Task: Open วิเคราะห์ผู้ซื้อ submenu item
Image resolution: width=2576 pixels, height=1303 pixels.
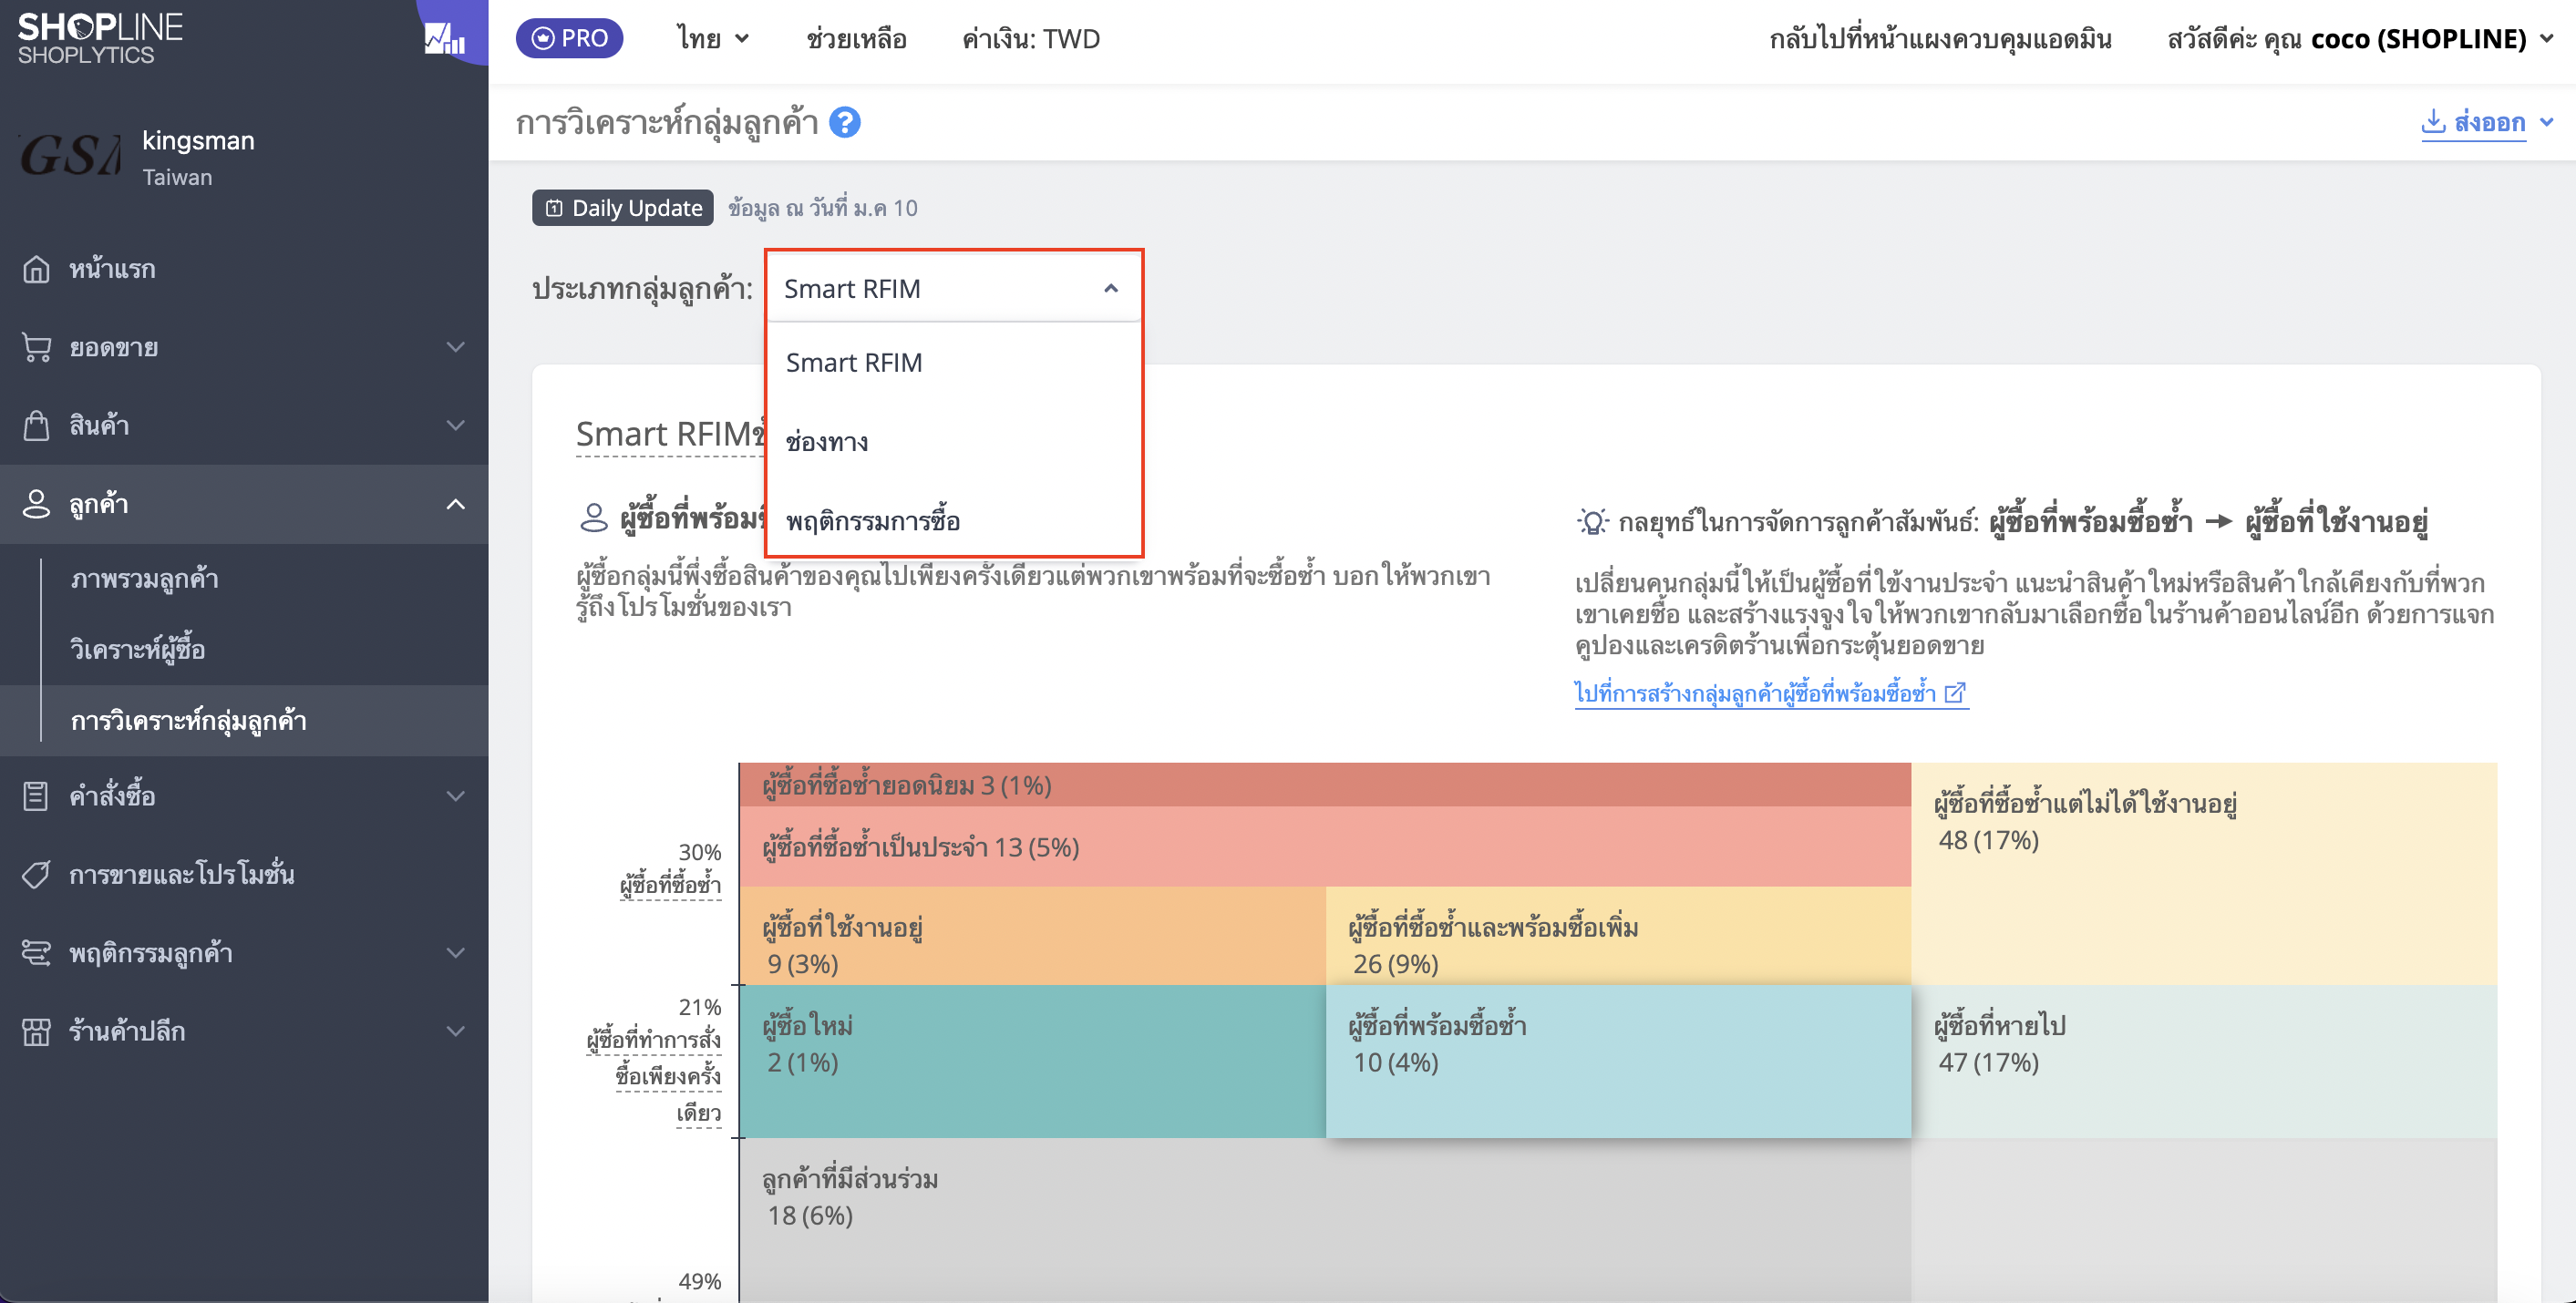Action: tap(138, 650)
